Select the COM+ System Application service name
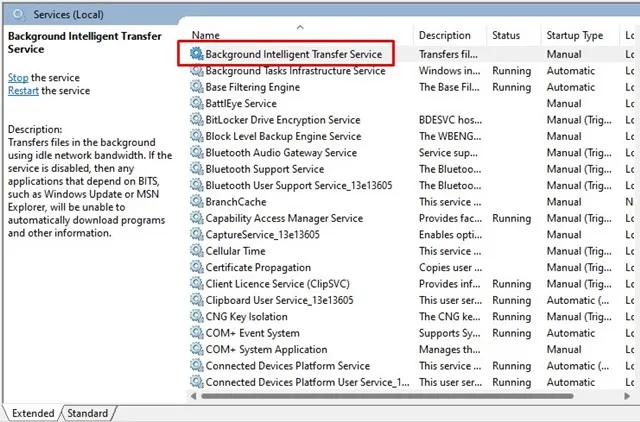Screen dimensions: 640x422 point(266,349)
